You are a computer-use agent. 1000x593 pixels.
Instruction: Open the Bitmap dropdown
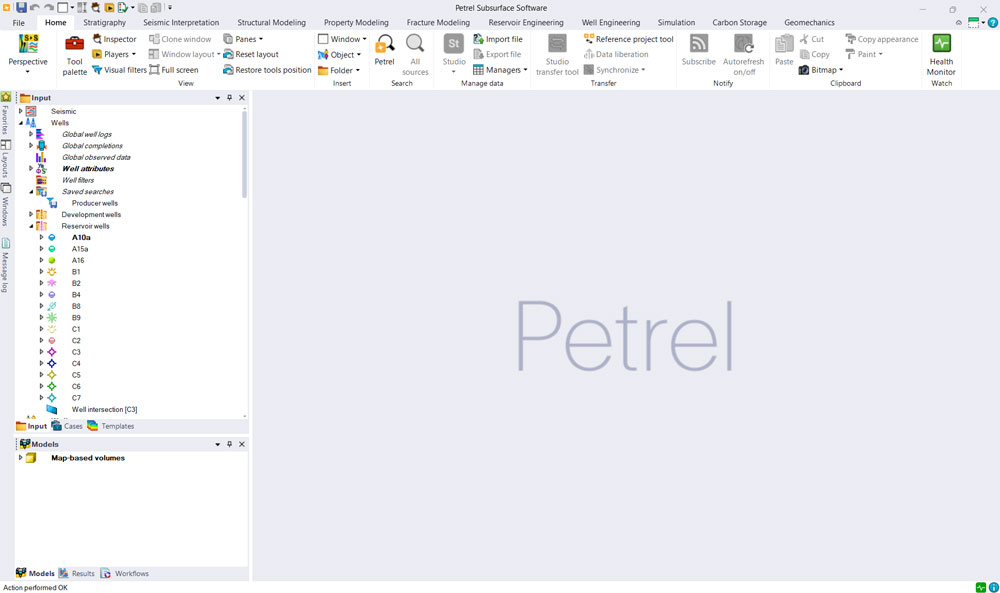pyautogui.click(x=841, y=70)
